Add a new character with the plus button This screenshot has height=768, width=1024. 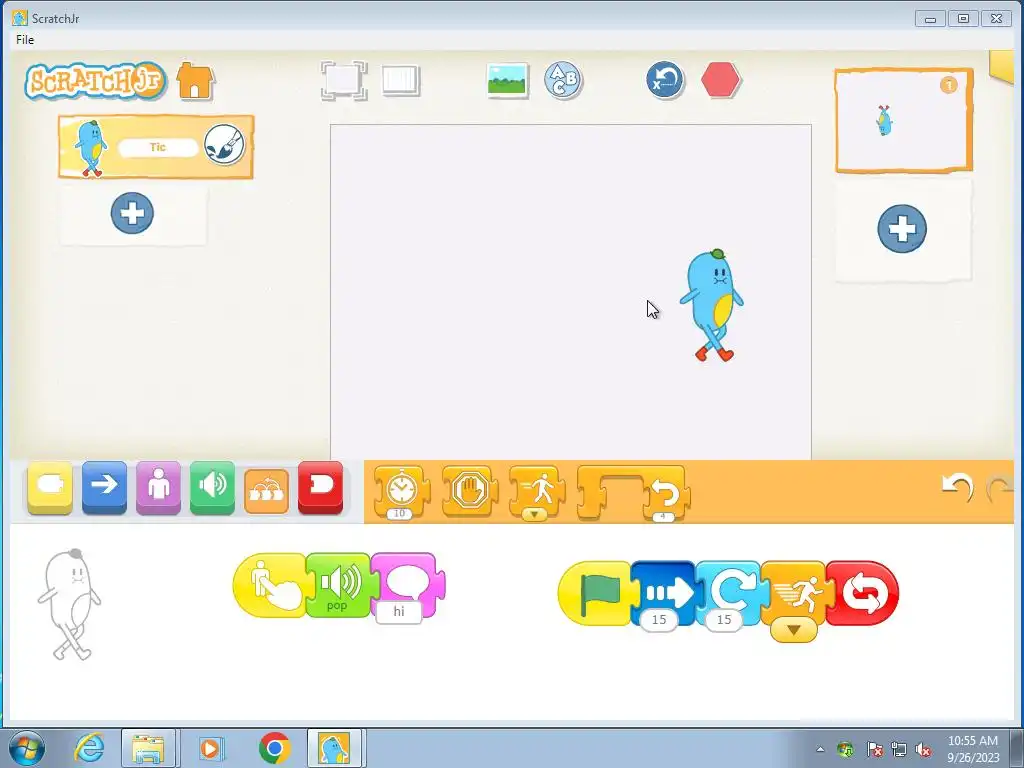click(x=132, y=213)
